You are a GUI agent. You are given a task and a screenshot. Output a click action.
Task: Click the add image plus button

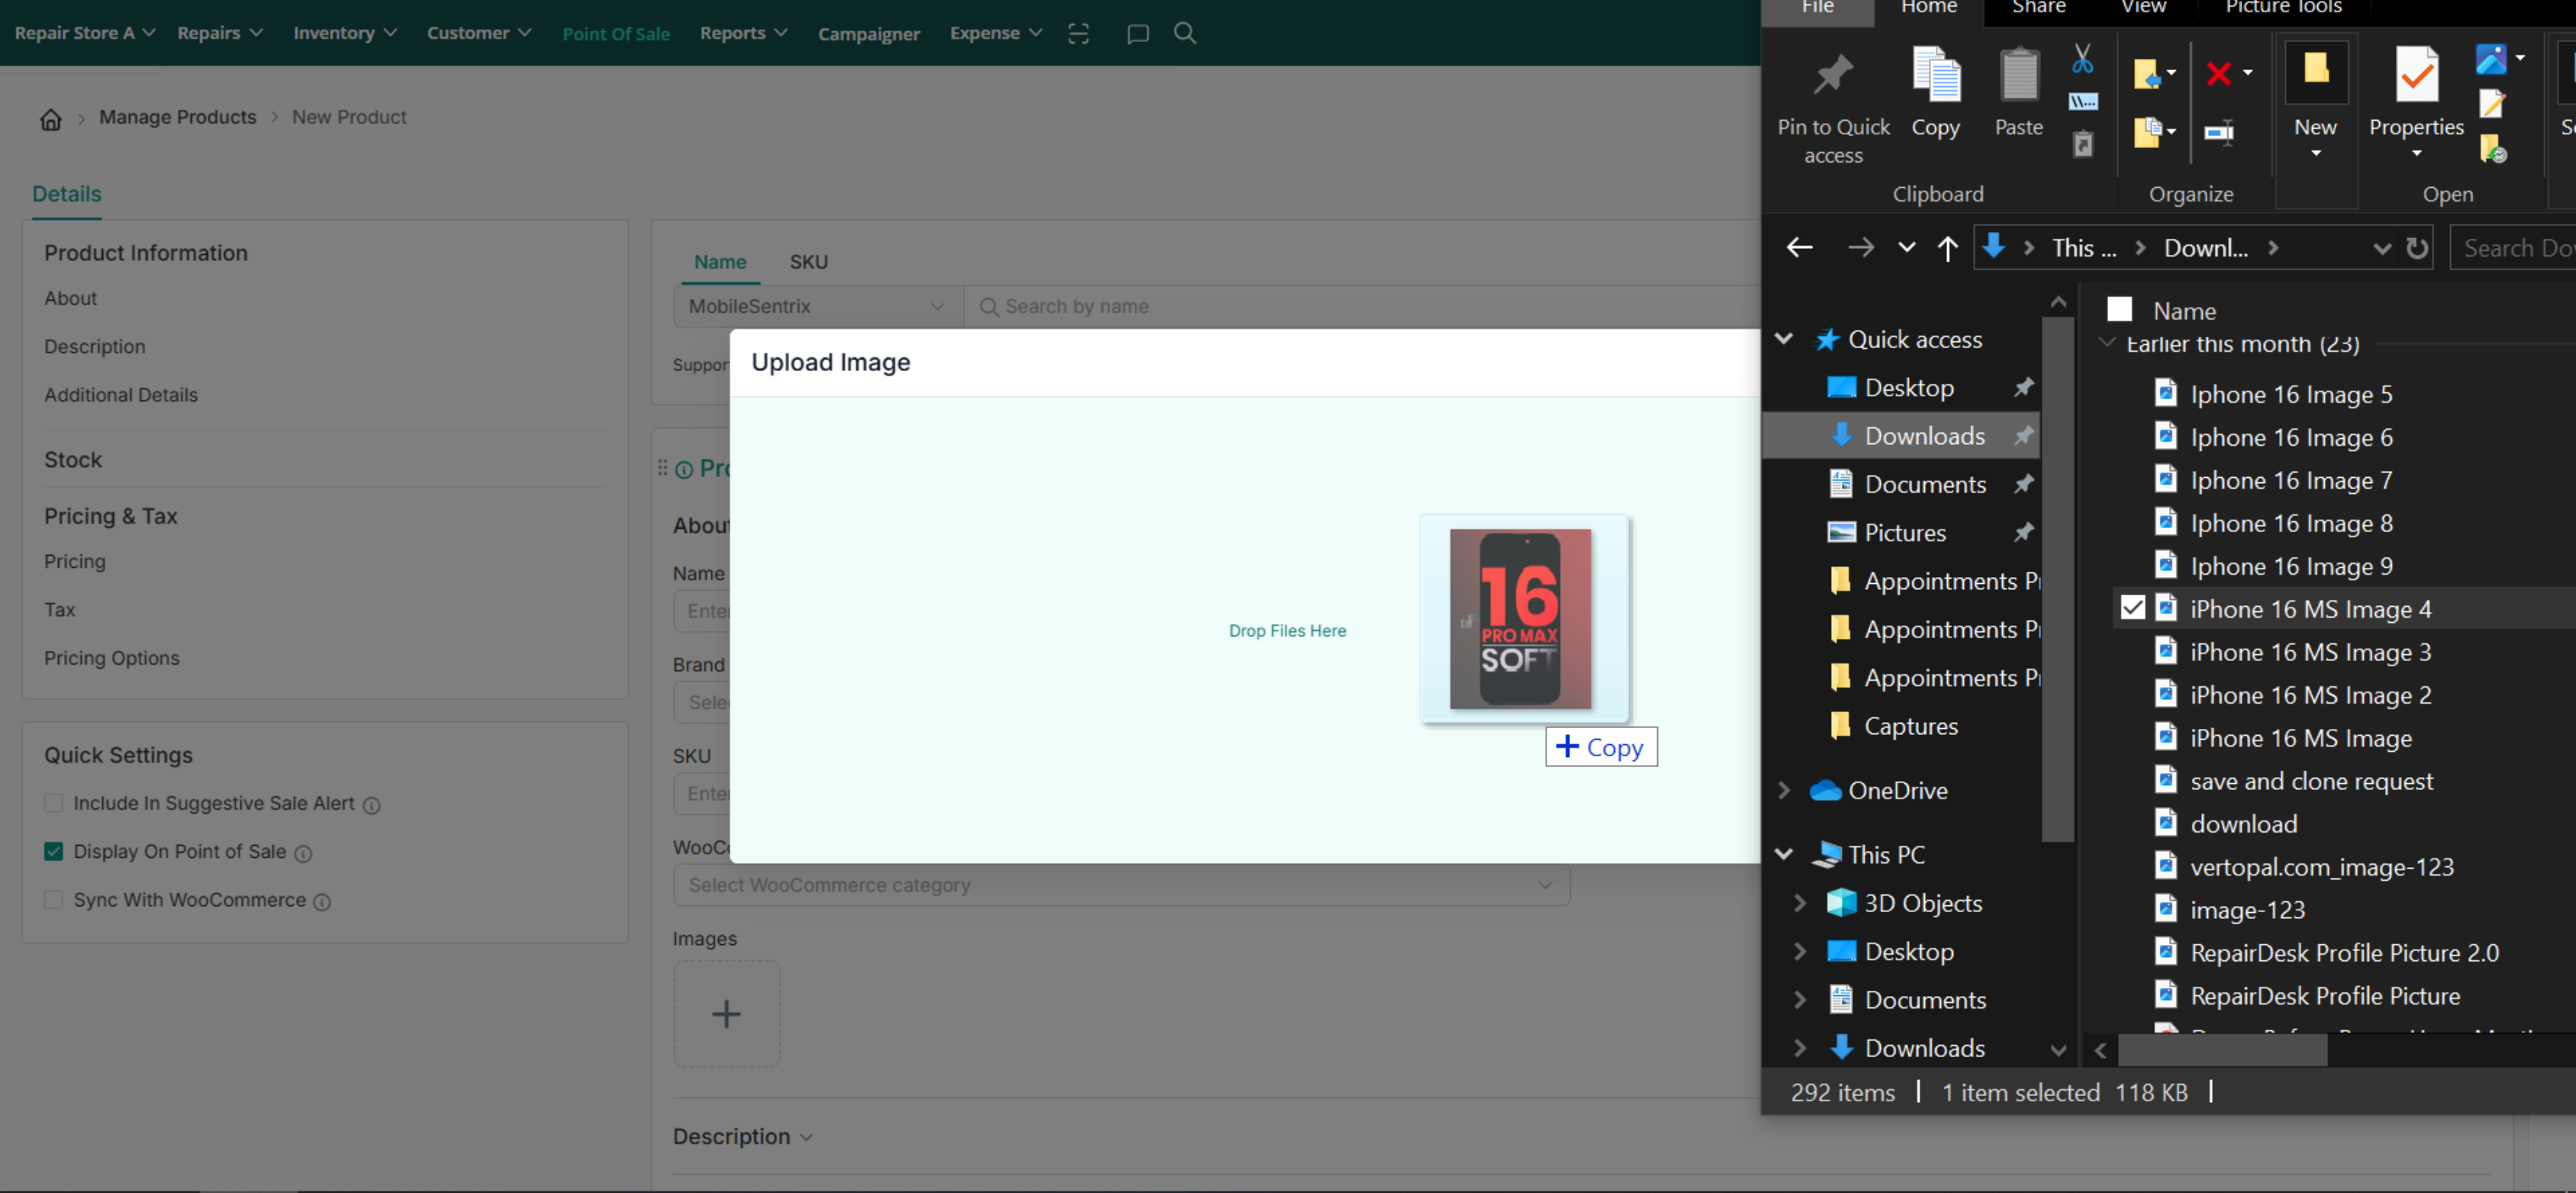click(726, 1014)
